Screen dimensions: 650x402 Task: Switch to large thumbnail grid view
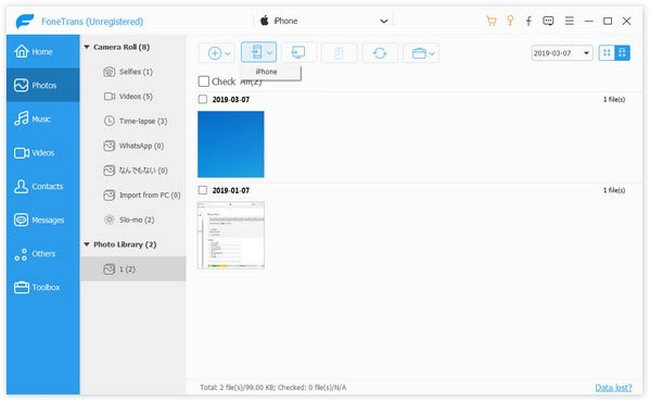(x=622, y=53)
